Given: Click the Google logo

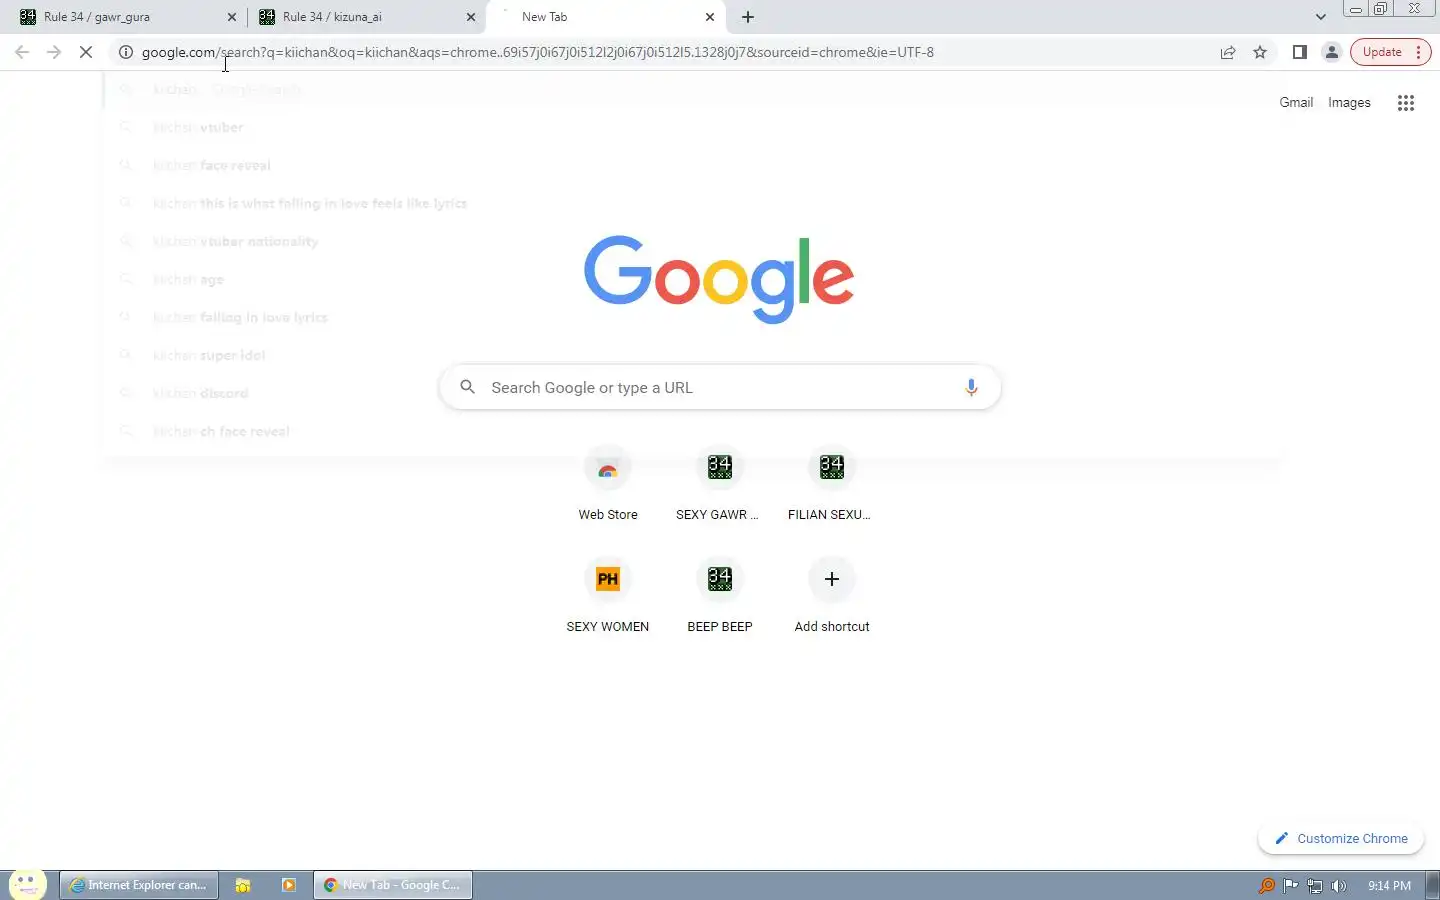Looking at the screenshot, I should [719, 279].
